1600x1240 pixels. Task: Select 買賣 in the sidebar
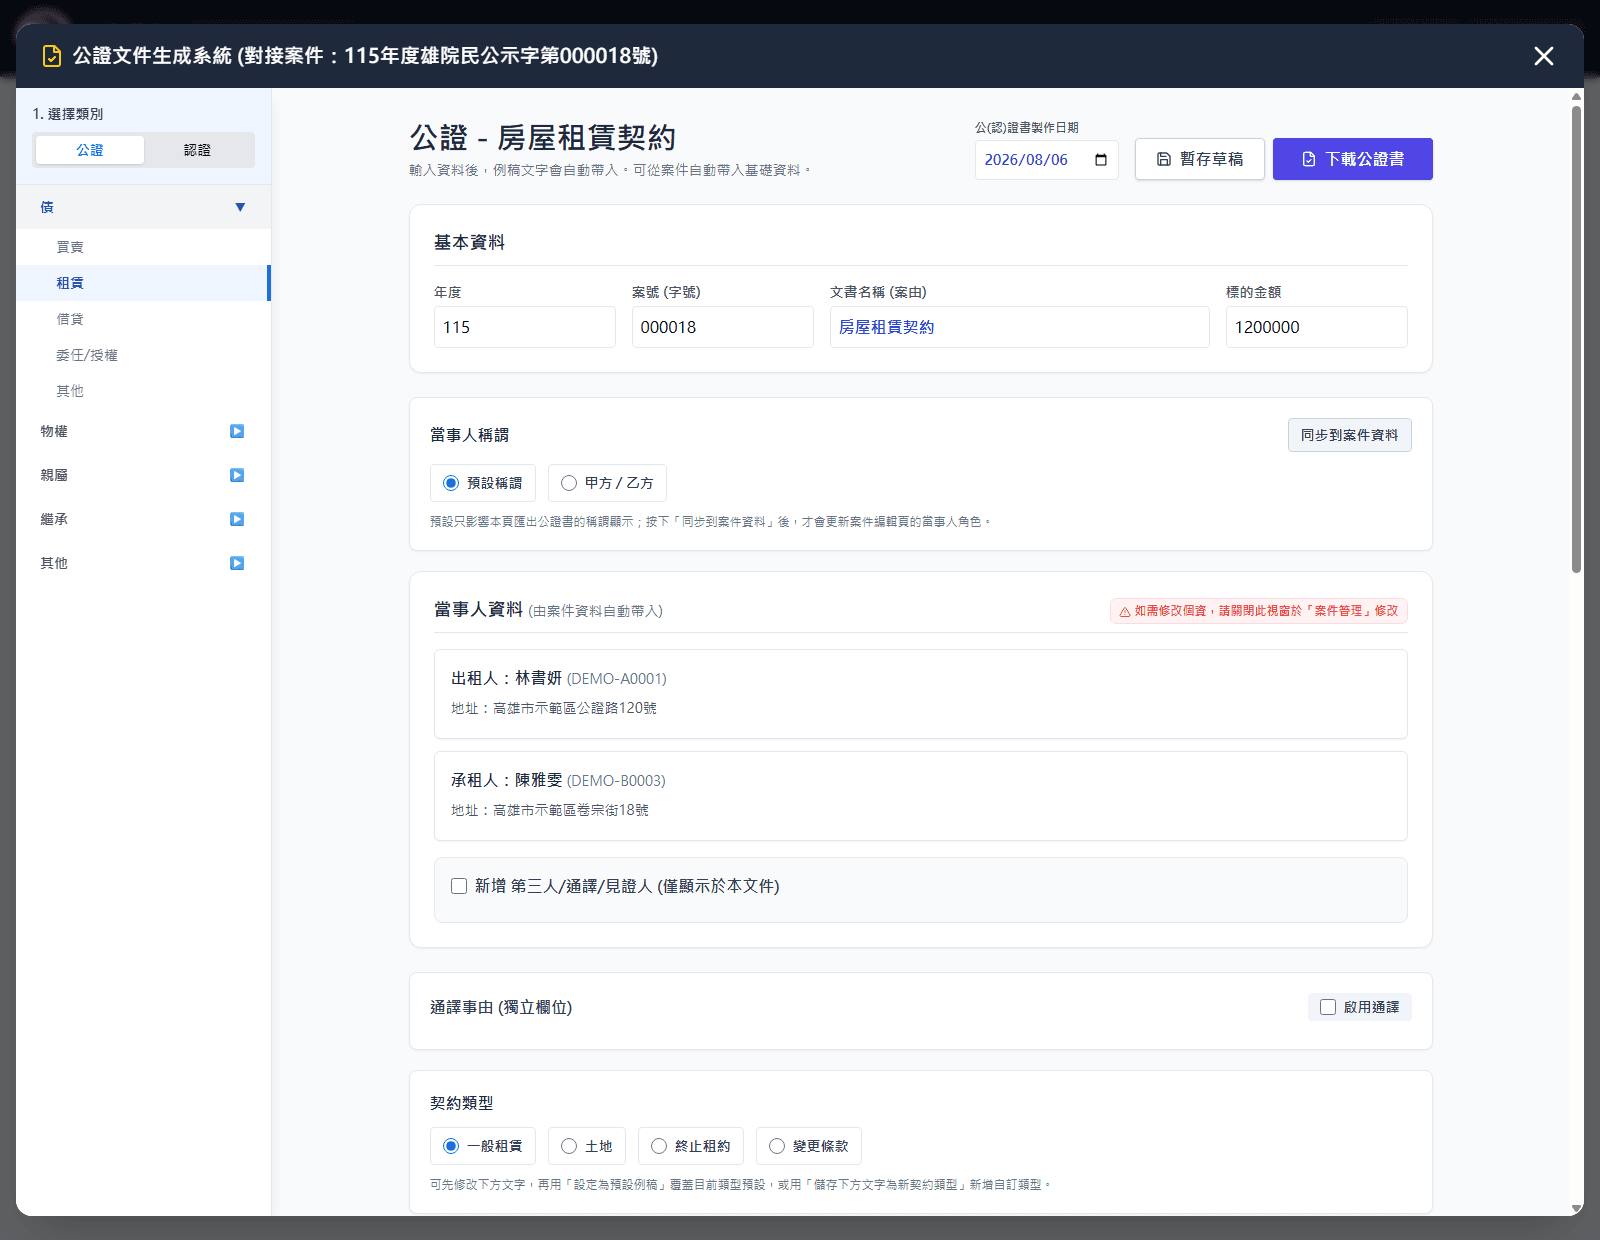pos(143,247)
